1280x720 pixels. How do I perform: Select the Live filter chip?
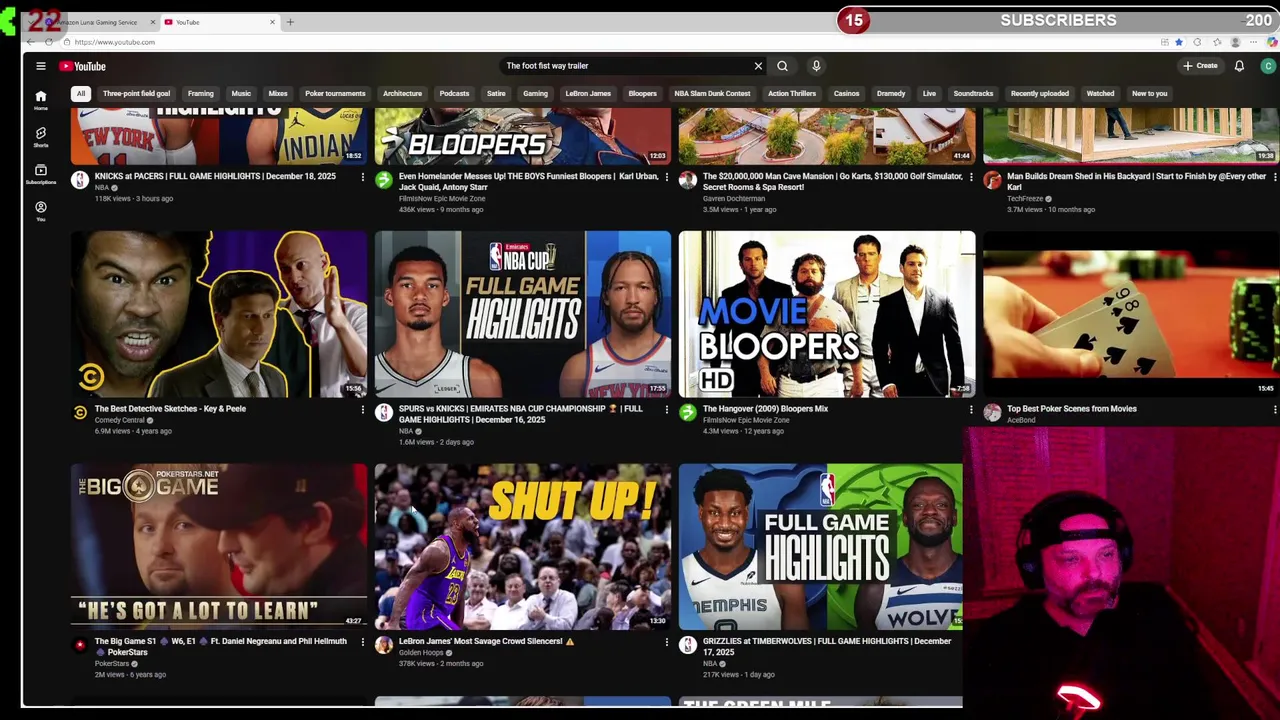pyautogui.click(x=929, y=94)
